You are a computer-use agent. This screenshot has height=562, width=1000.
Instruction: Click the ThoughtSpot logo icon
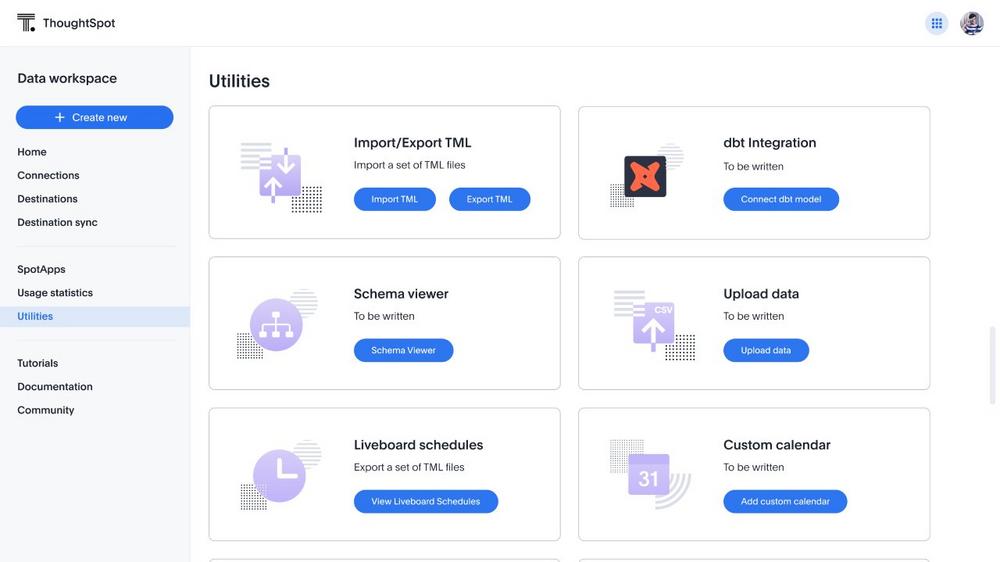point(26,23)
